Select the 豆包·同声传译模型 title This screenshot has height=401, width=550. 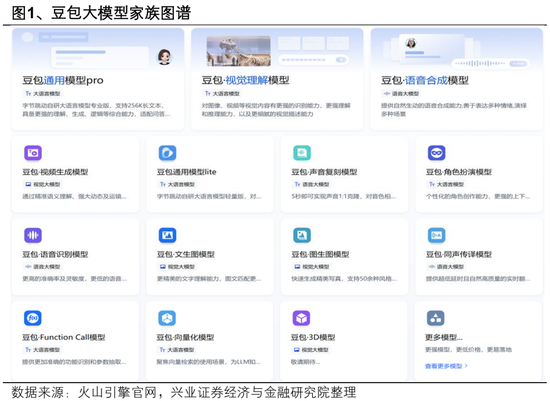click(459, 254)
